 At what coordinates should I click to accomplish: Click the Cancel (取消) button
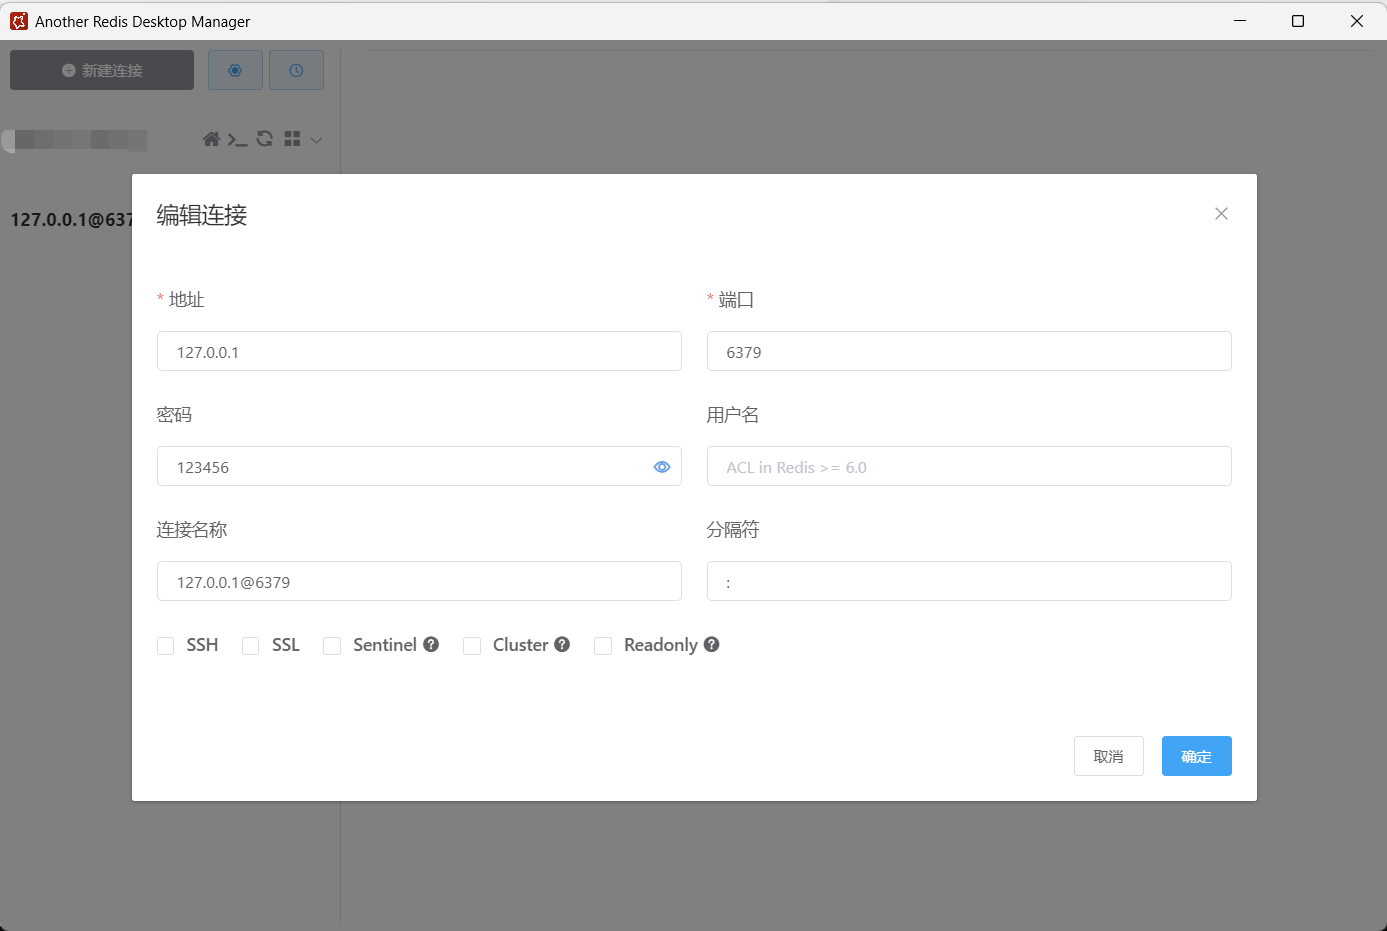[x=1109, y=756]
